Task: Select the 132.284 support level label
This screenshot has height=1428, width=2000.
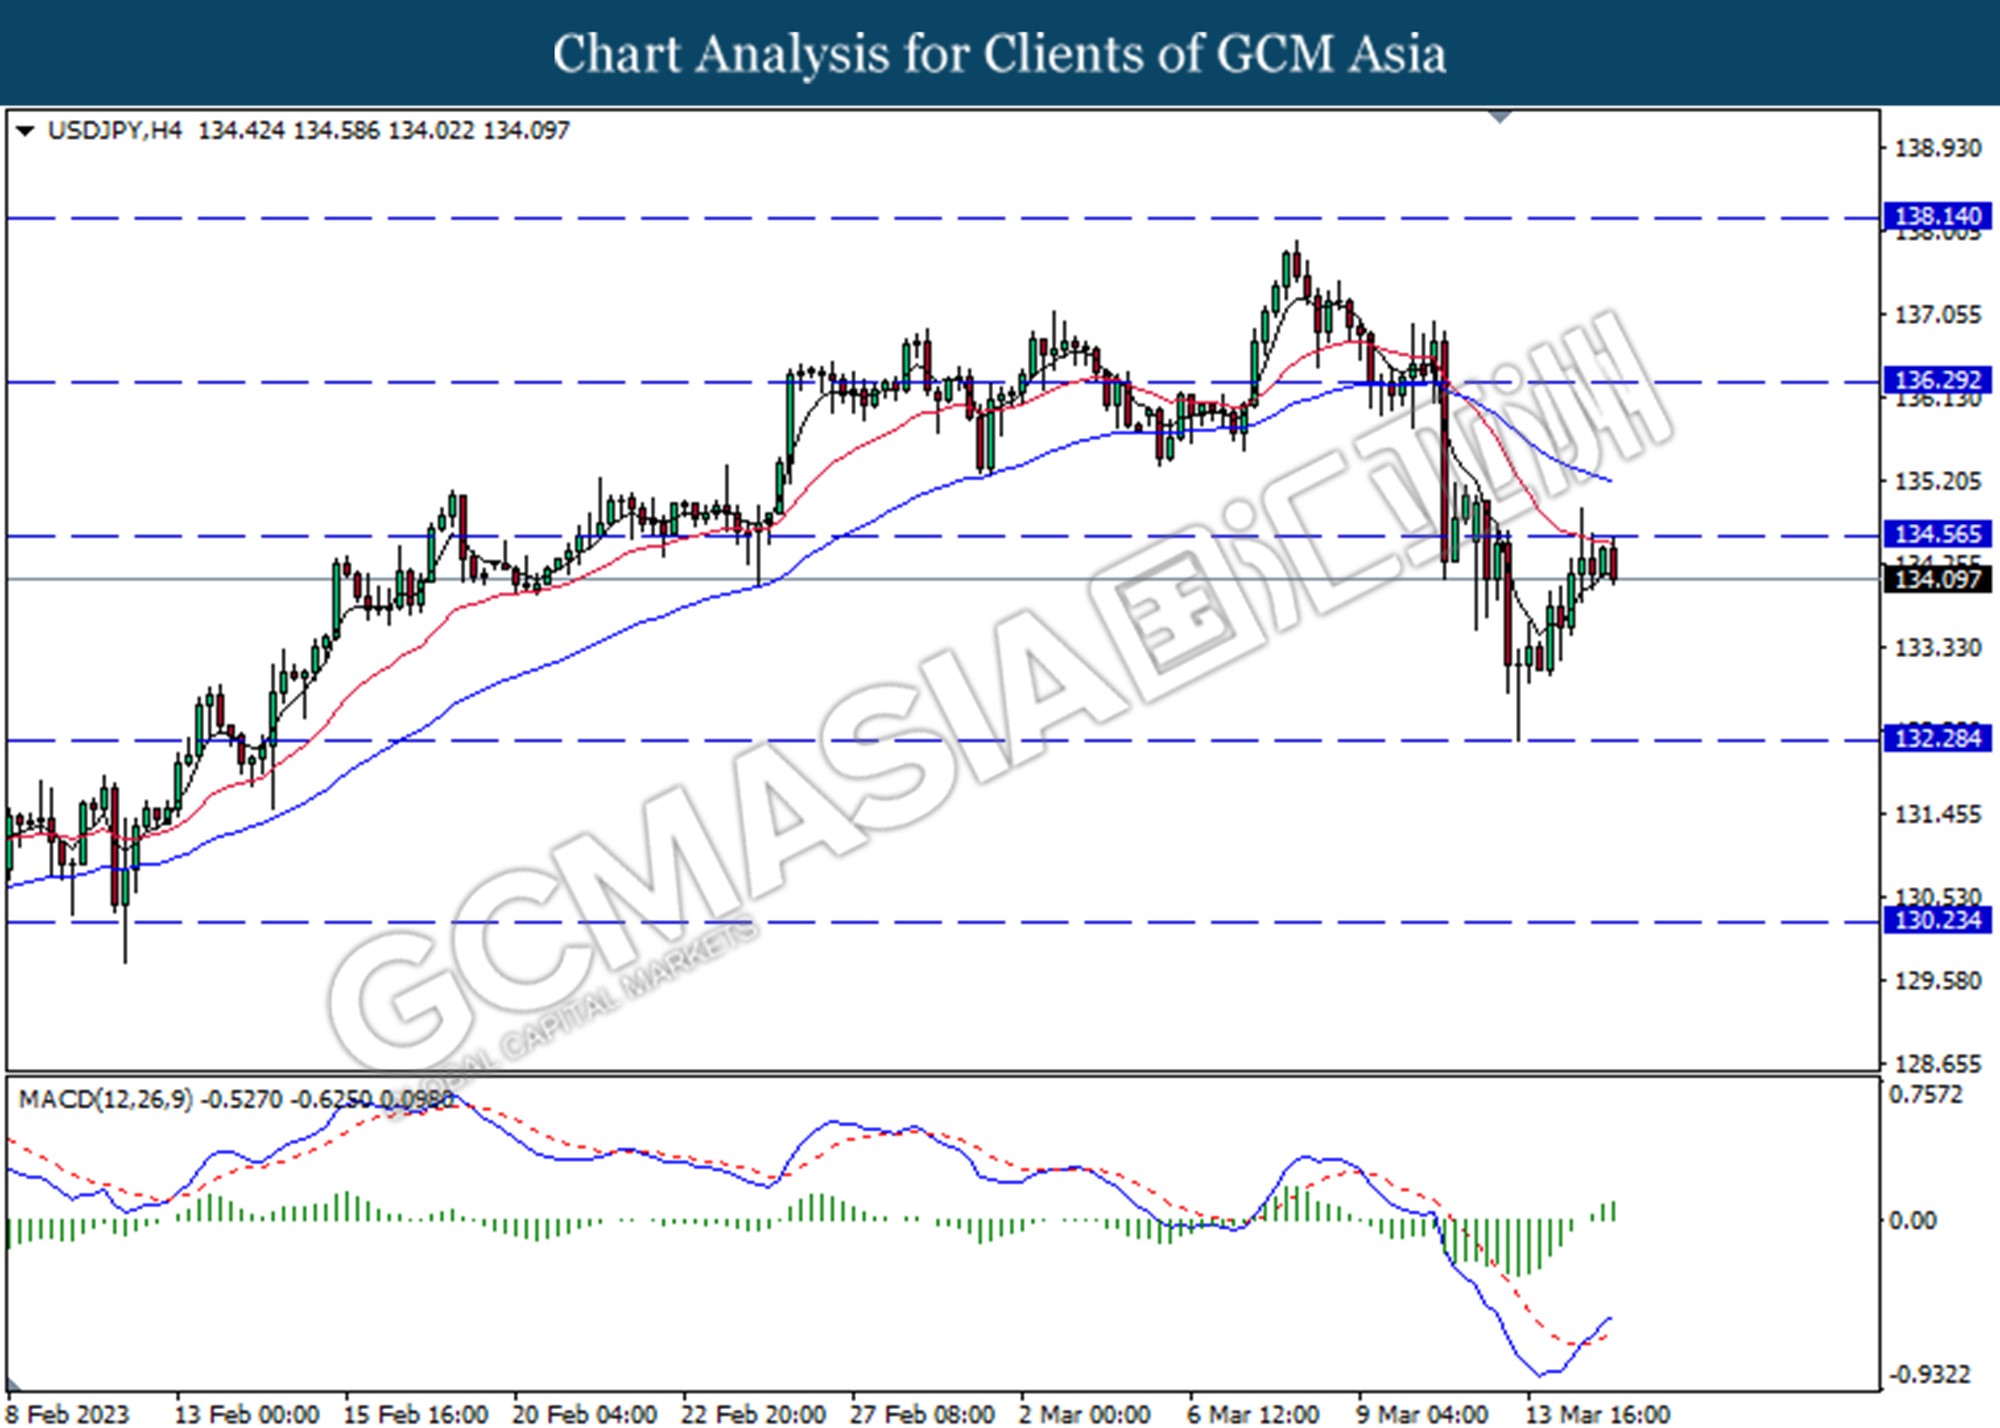Action: coord(1938,739)
